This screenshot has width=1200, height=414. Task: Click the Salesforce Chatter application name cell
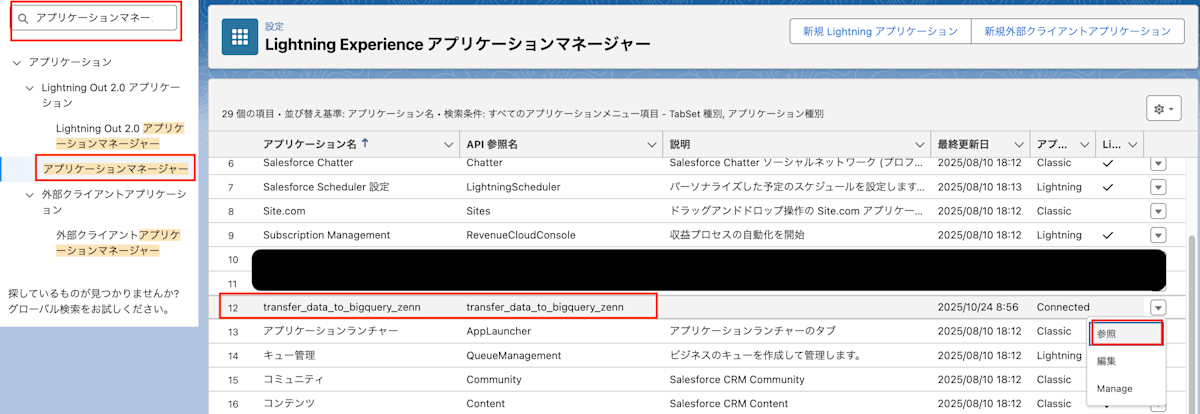(x=310, y=163)
